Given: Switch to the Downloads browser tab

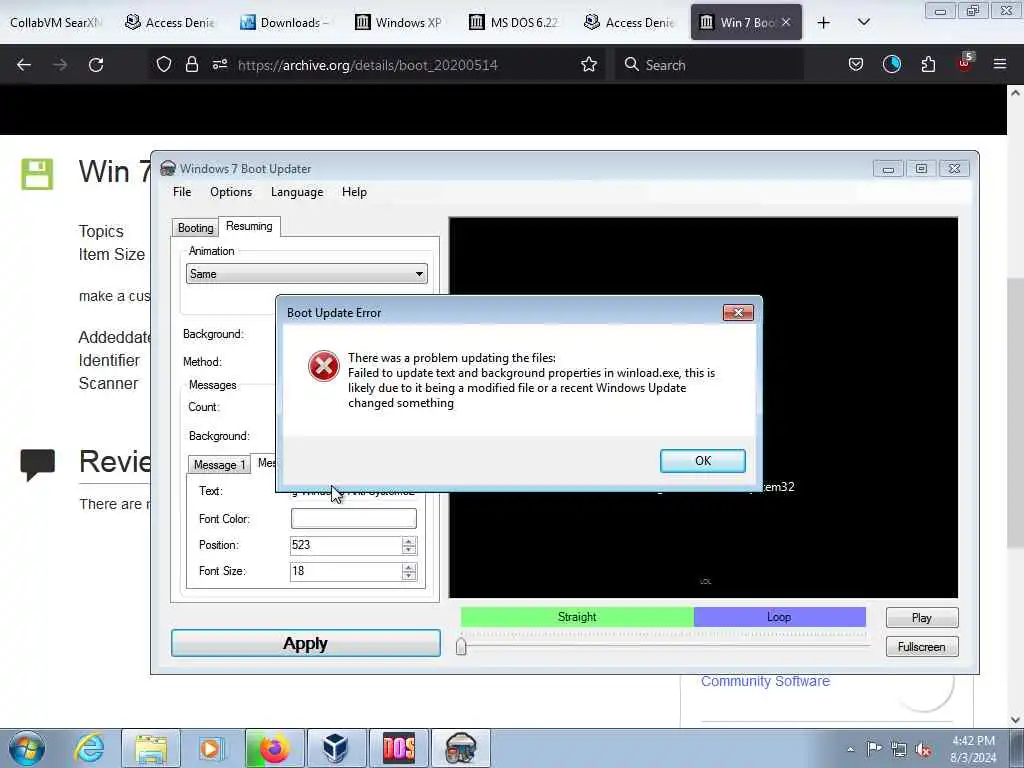Looking at the screenshot, I should tap(283, 22).
